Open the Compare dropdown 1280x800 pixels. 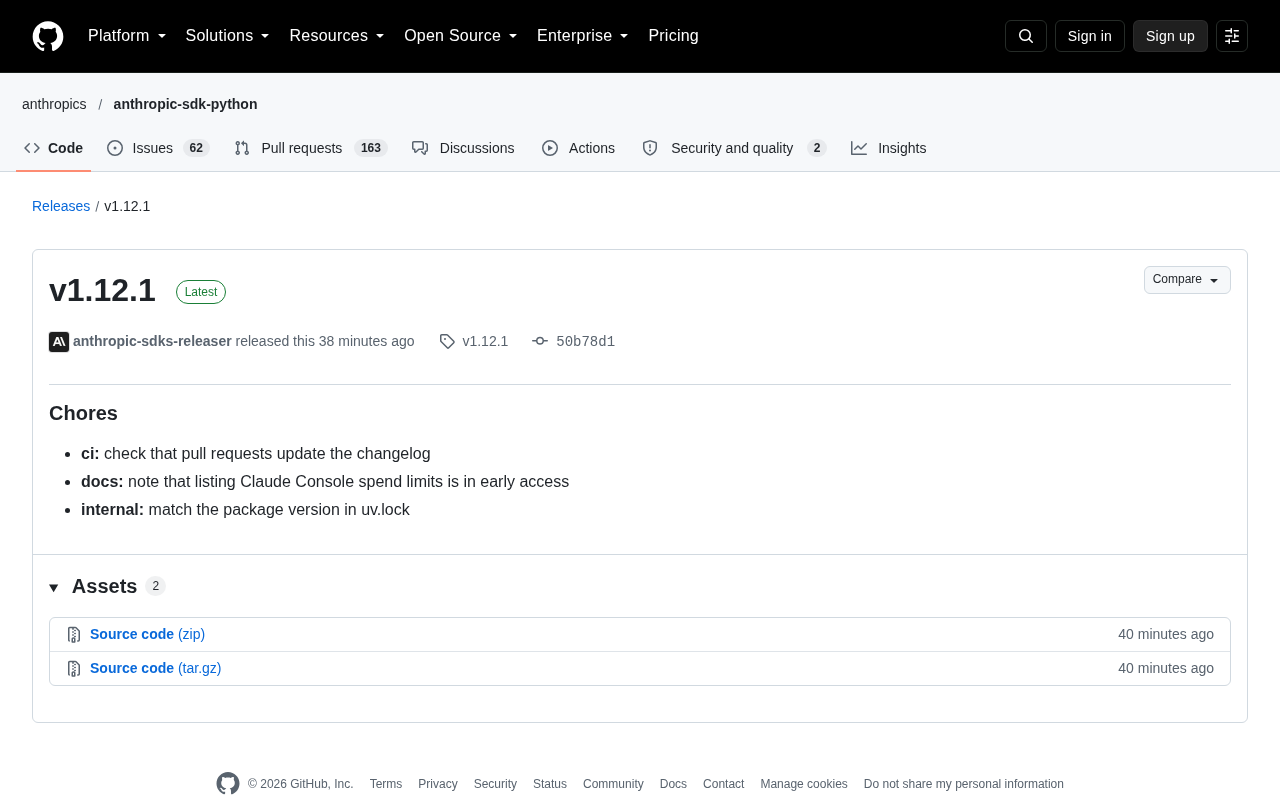[1187, 280]
